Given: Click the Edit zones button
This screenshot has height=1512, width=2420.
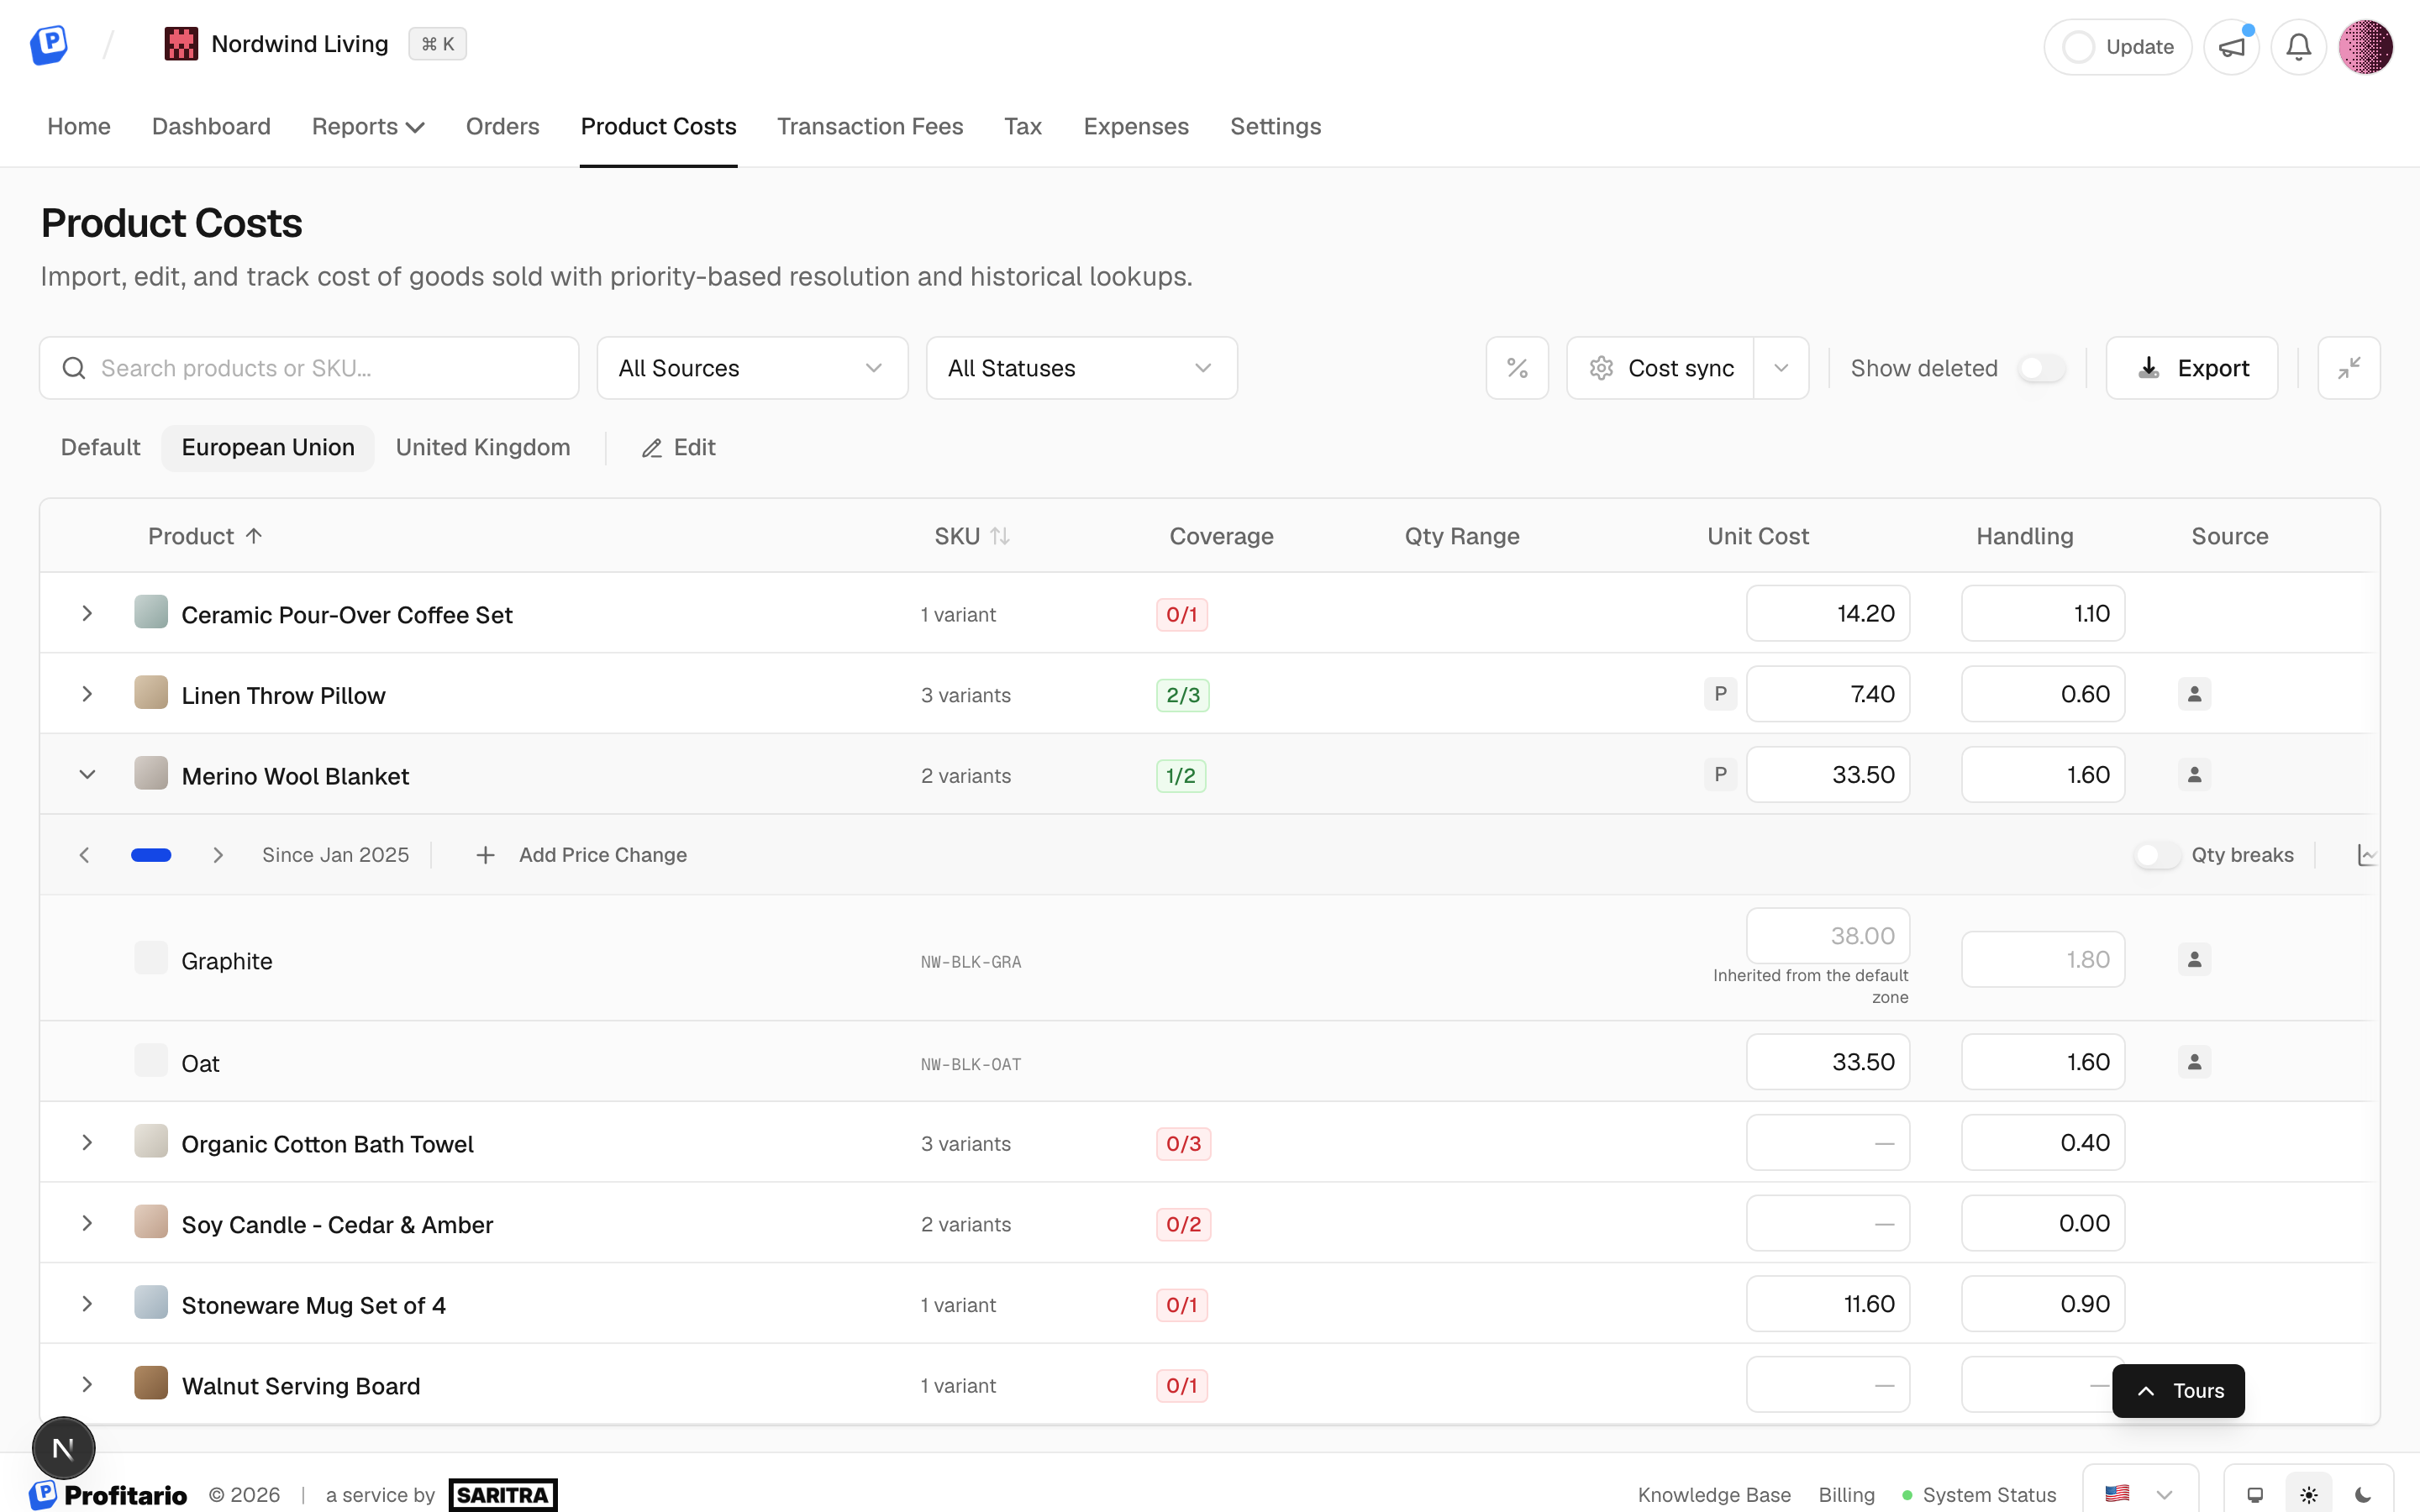Looking at the screenshot, I should click(x=679, y=447).
